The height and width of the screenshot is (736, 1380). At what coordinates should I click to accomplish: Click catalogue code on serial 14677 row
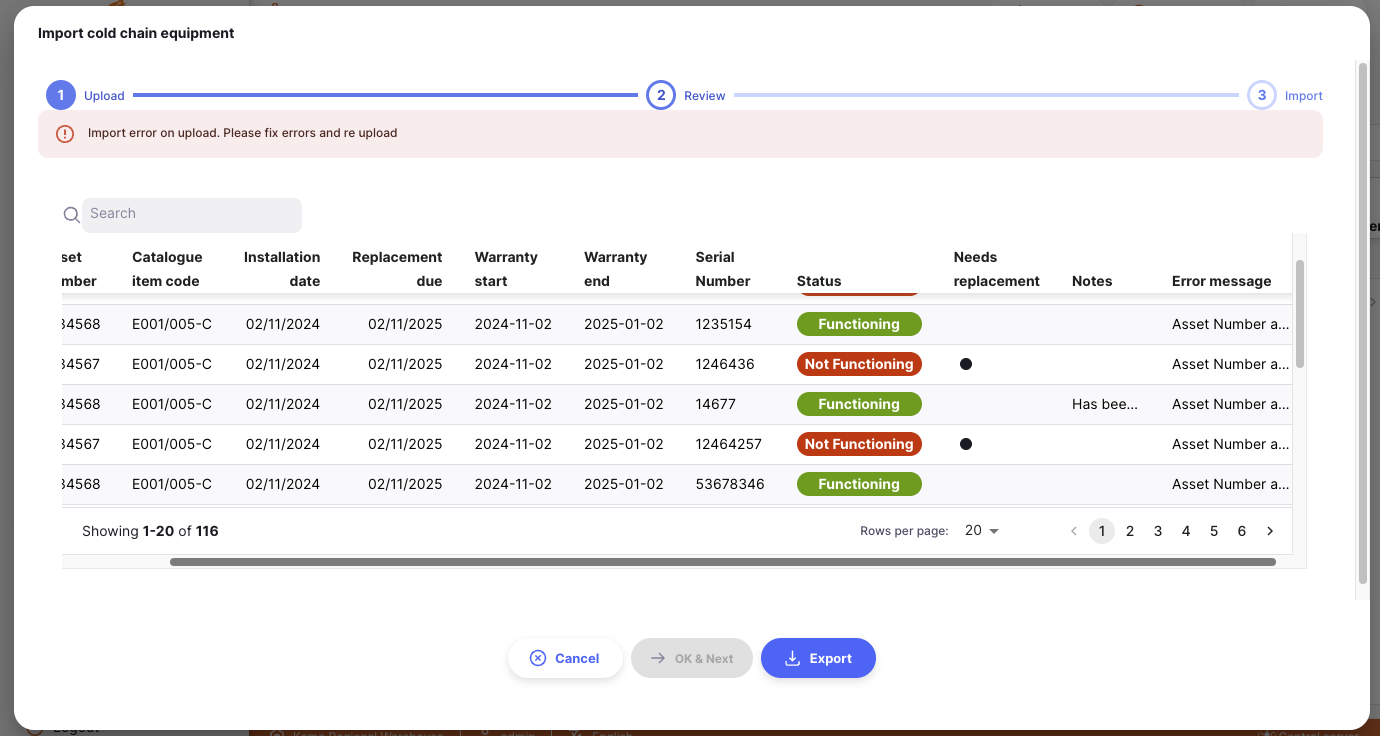click(x=172, y=404)
